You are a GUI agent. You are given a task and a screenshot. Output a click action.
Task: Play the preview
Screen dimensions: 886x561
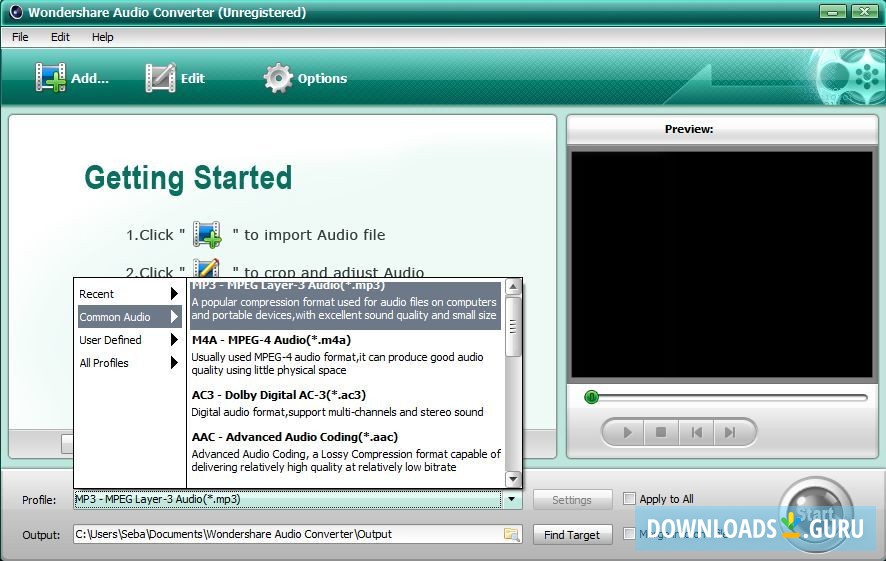(x=627, y=432)
